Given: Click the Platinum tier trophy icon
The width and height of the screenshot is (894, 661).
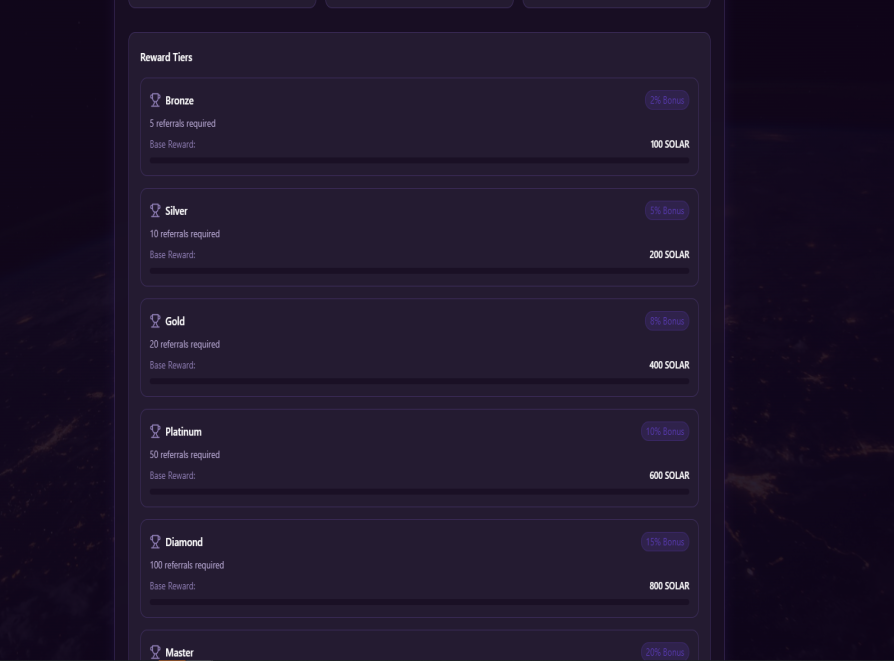Looking at the screenshot, I should pyautogui.click(x=155, y=431).
